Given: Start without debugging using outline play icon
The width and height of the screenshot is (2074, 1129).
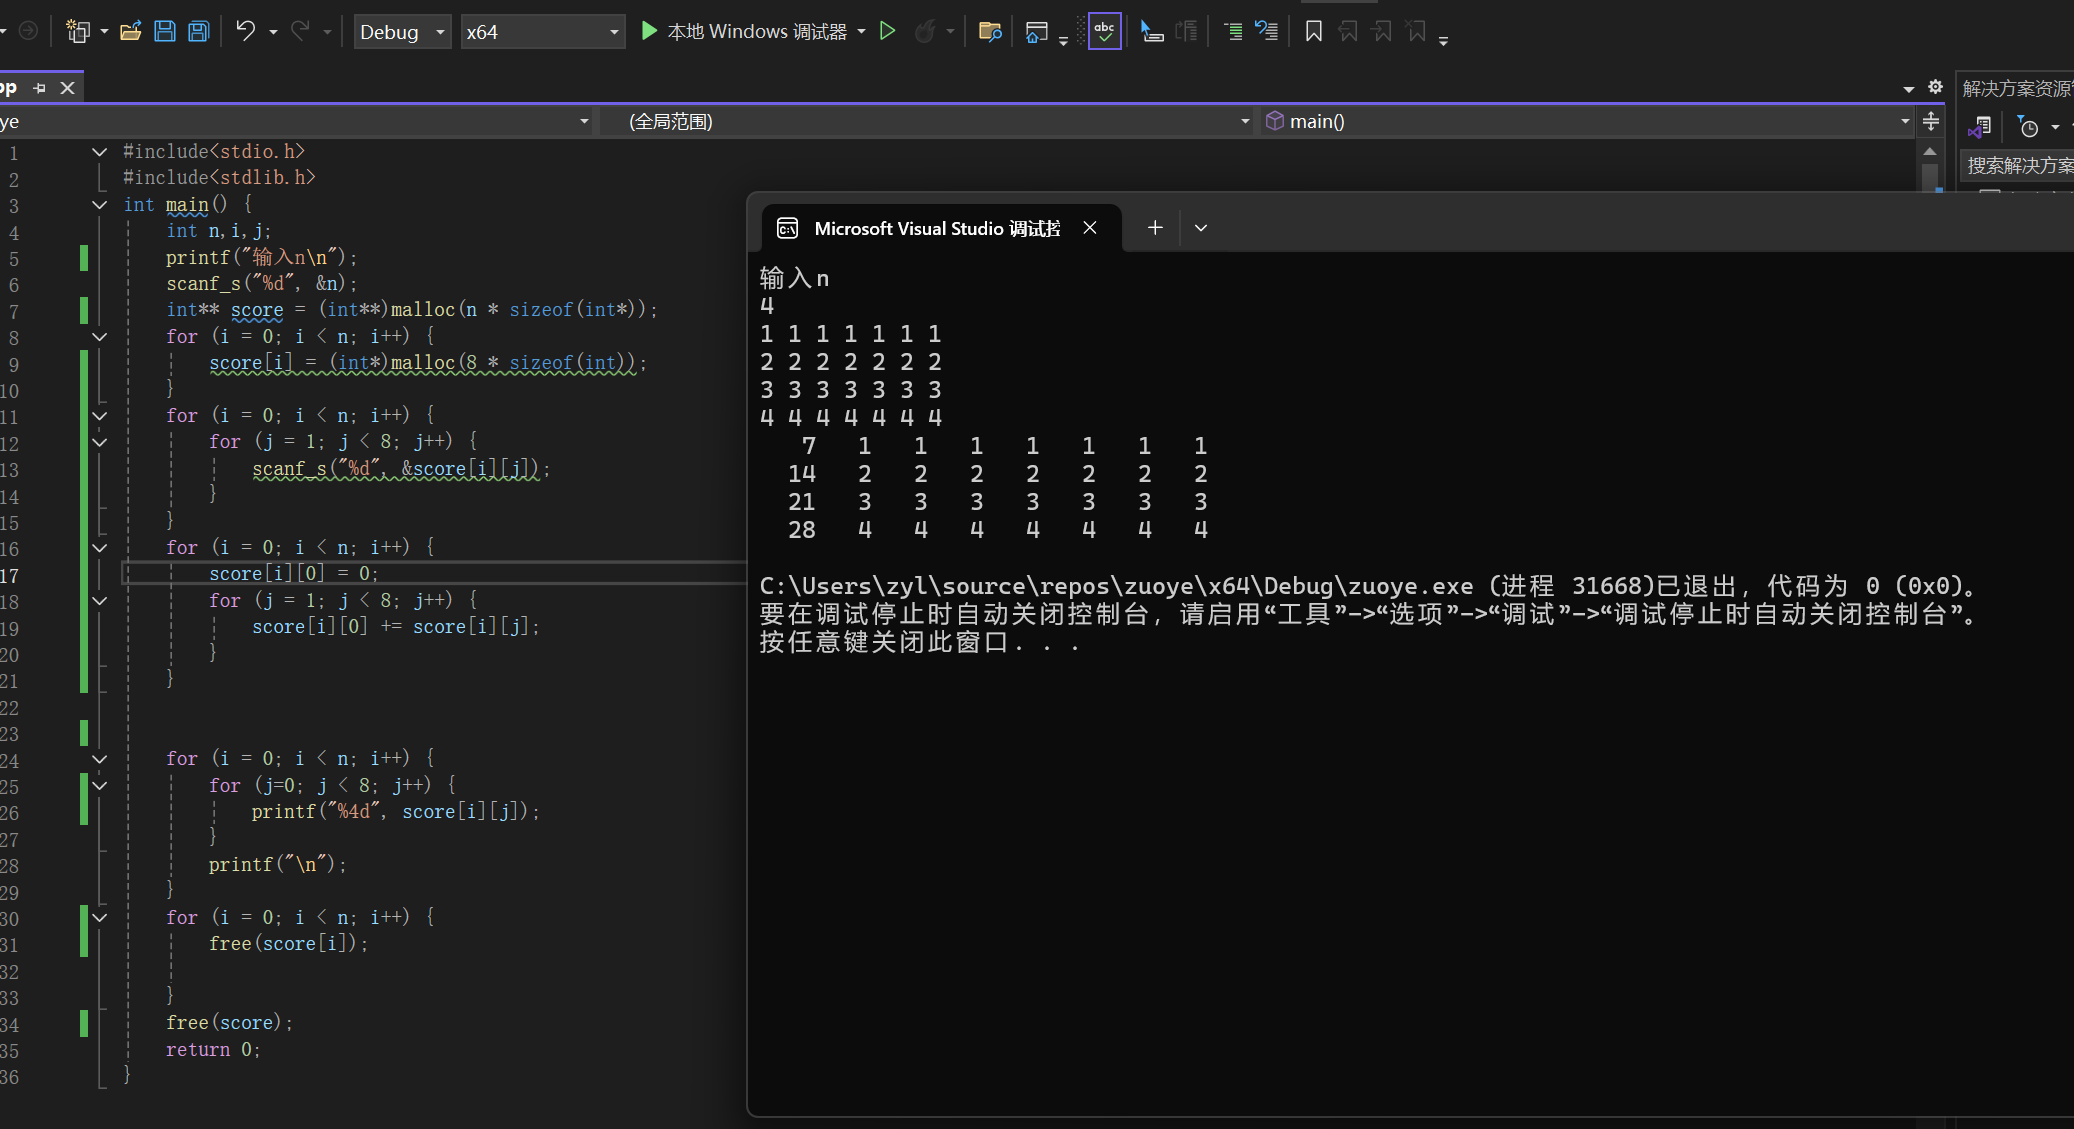Looking at the screenshot, I should click(x=887, y=31).
